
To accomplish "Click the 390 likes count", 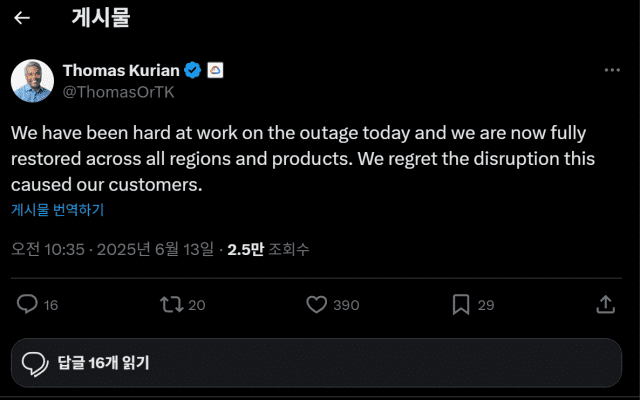I will (x=346, y=305).
